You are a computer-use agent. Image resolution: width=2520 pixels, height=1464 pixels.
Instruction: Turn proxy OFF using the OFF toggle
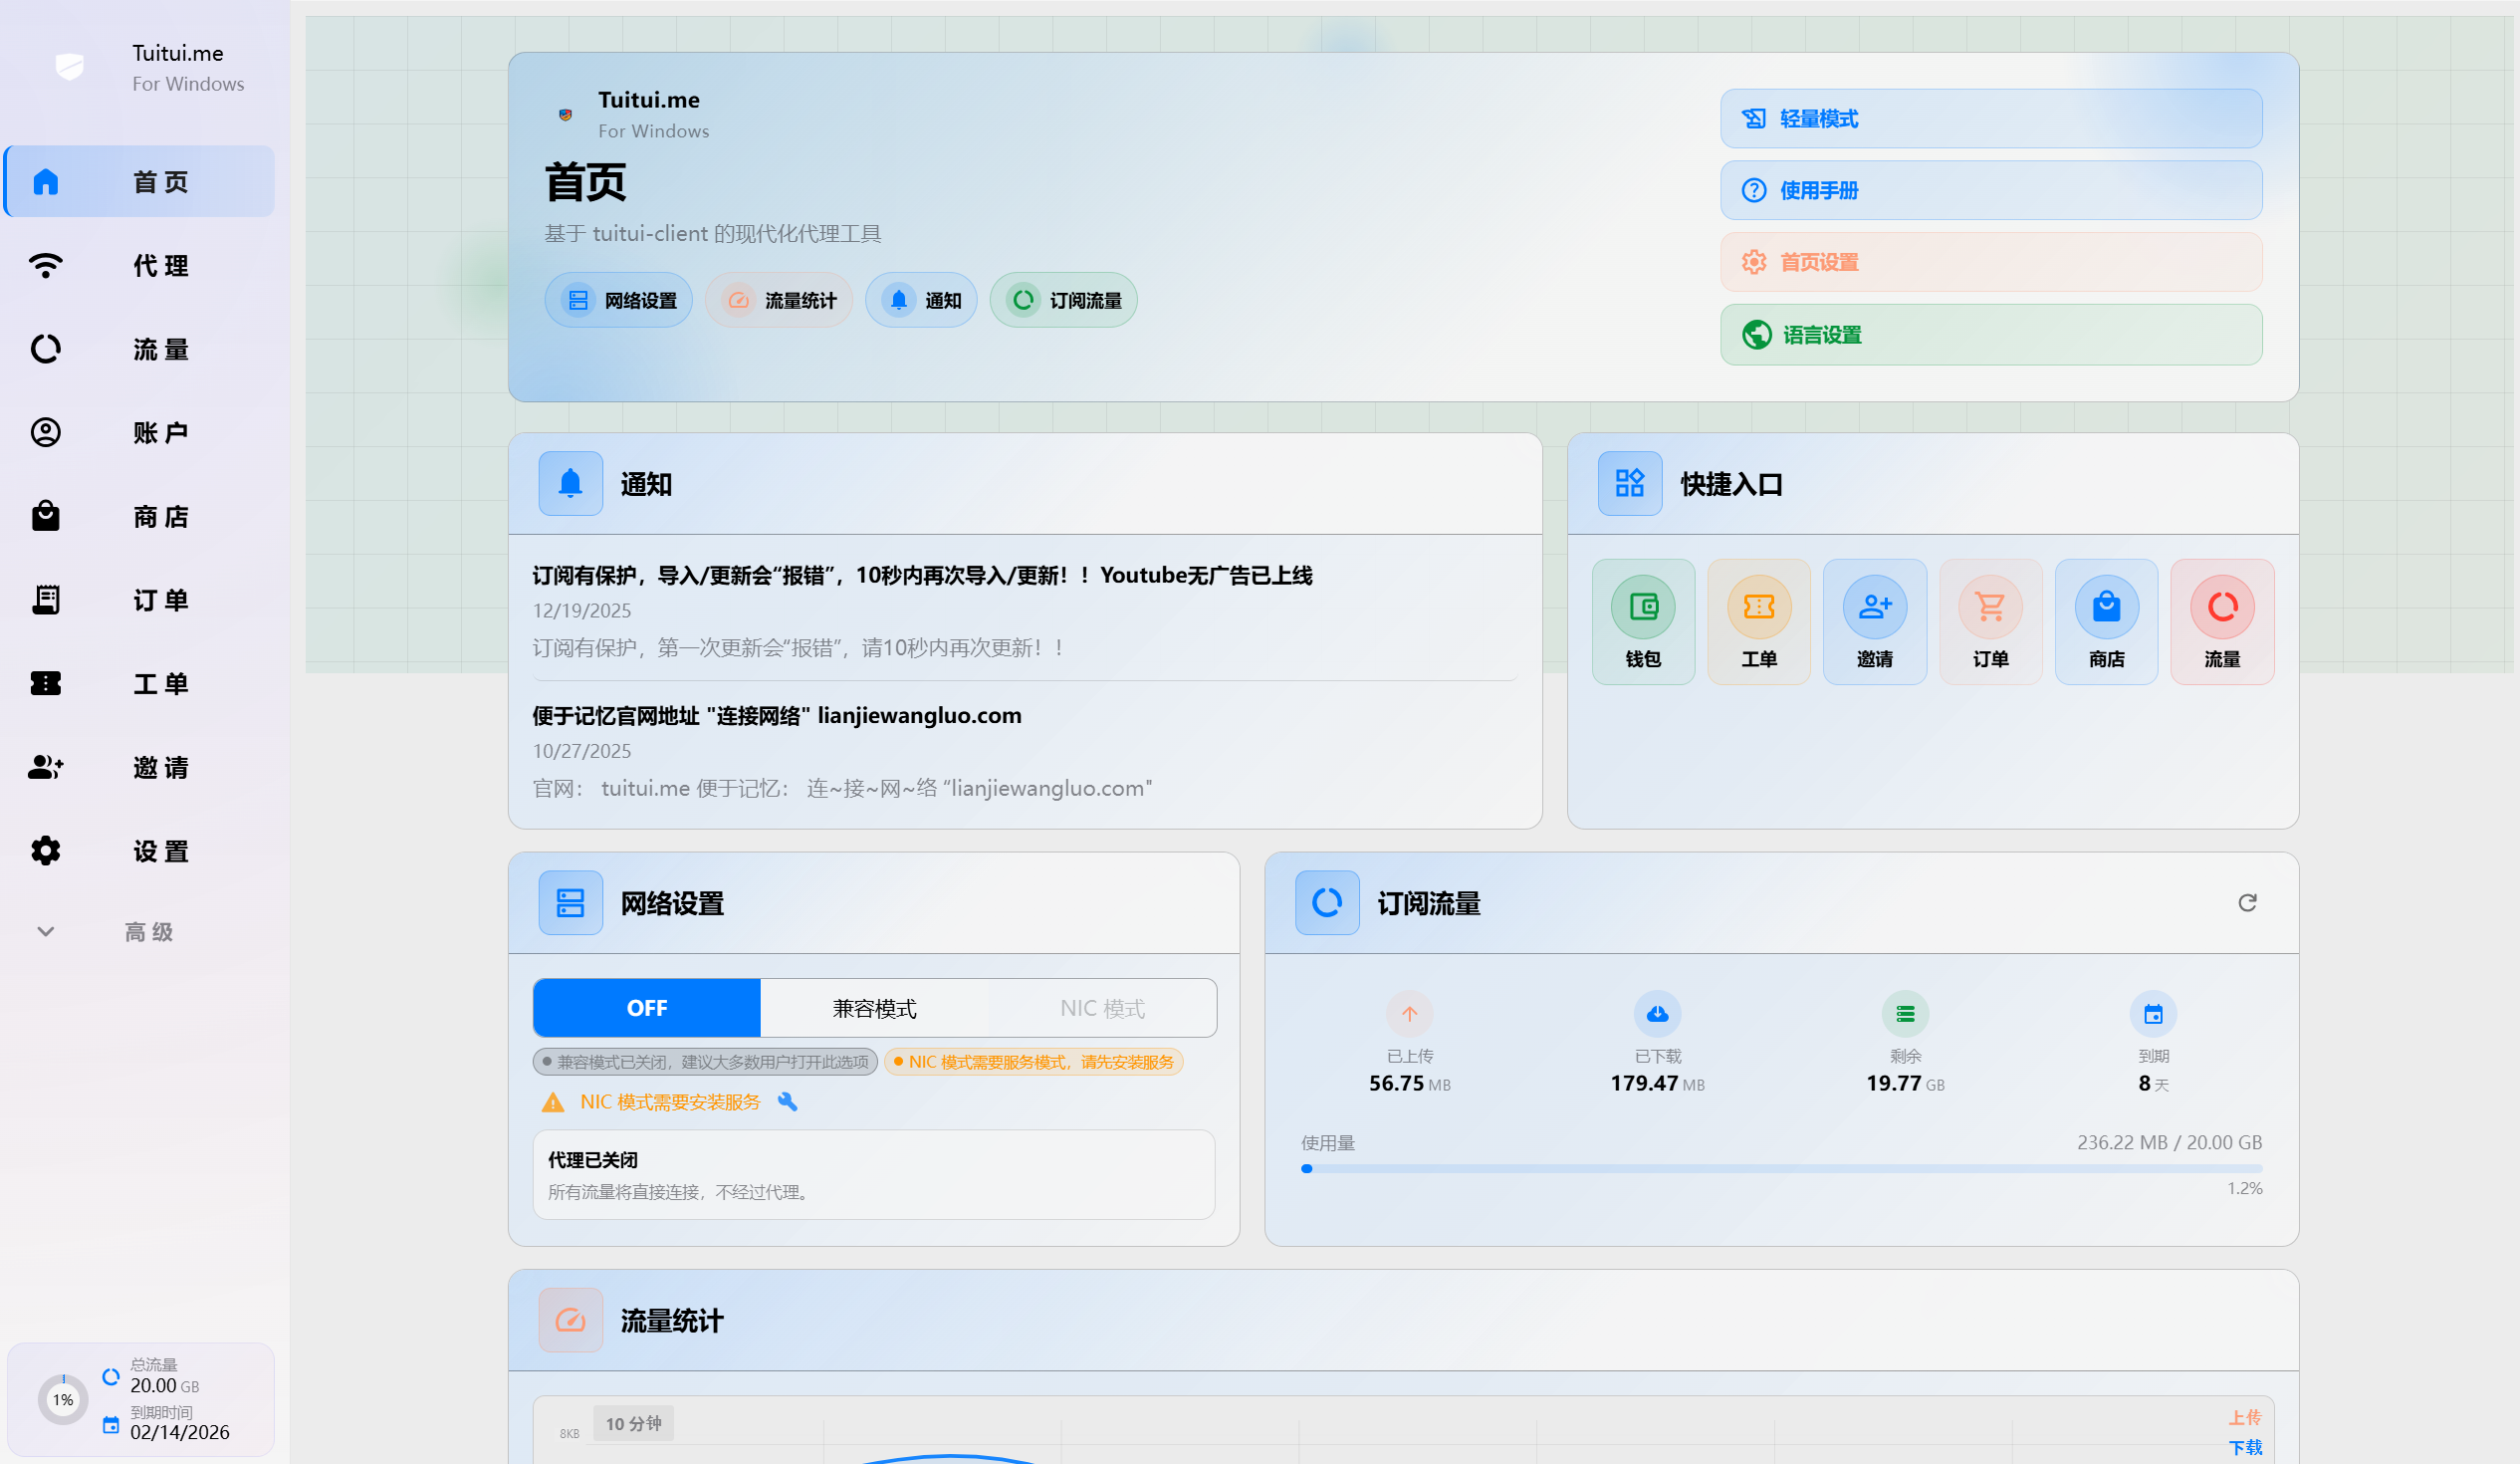pos(645,1007)
